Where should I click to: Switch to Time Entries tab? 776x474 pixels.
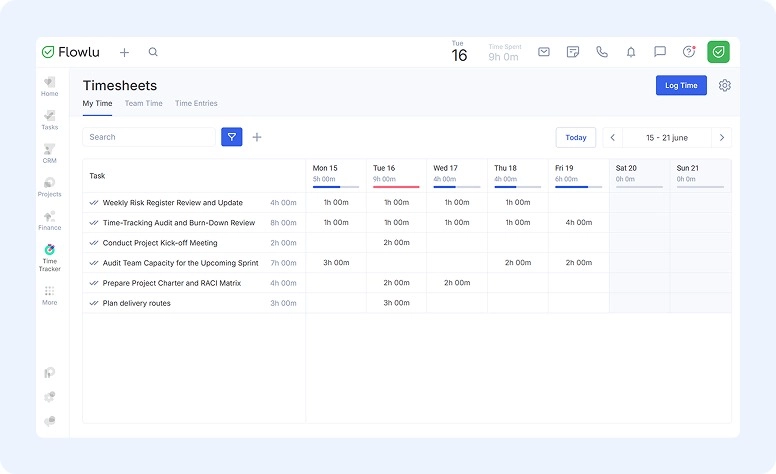coord(196,103)
